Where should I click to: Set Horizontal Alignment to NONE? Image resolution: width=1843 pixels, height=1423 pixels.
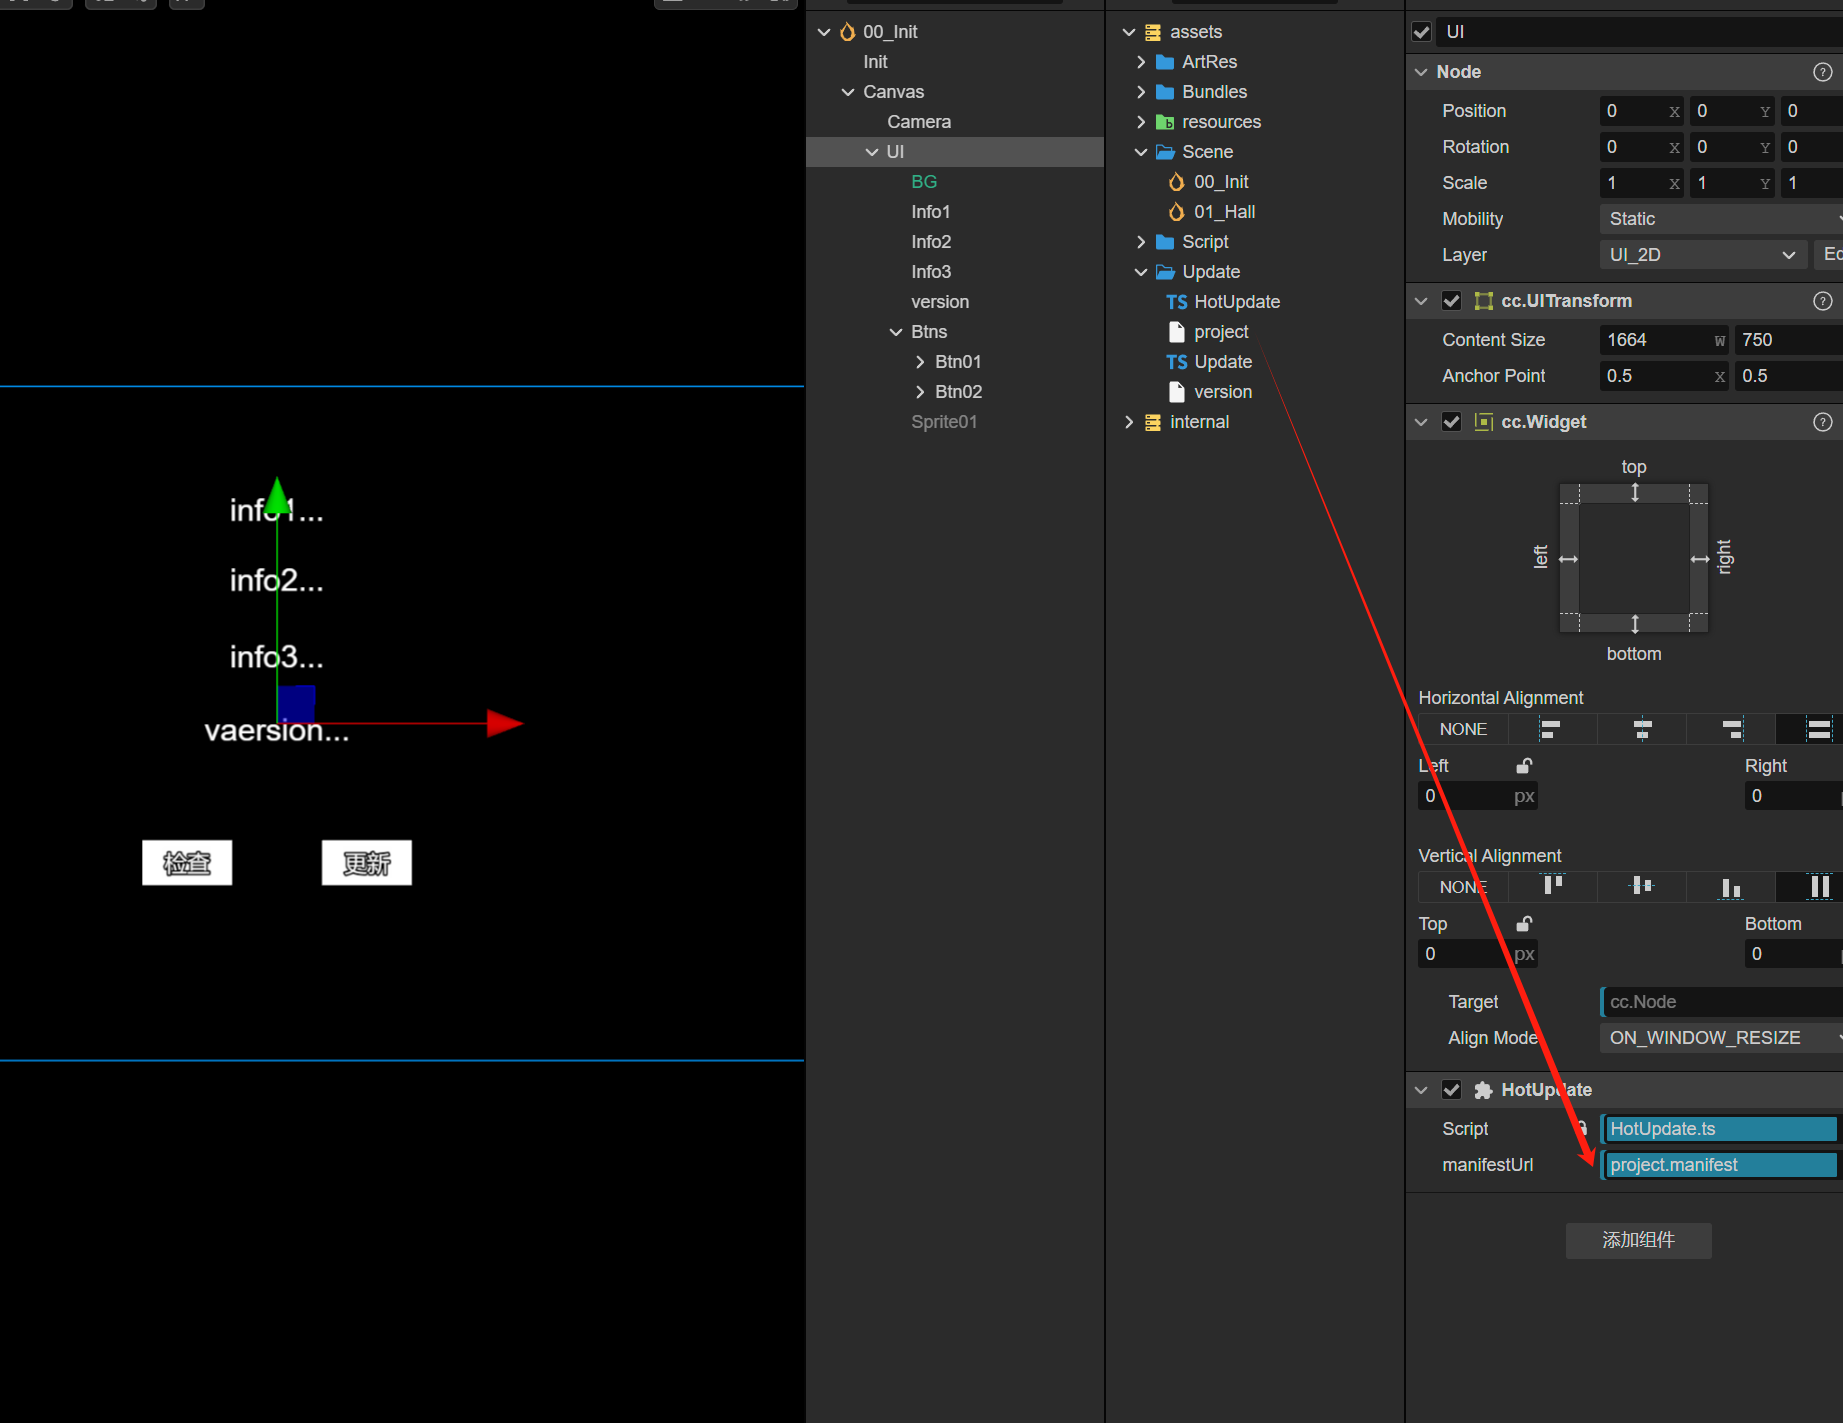pos(1463,729)
